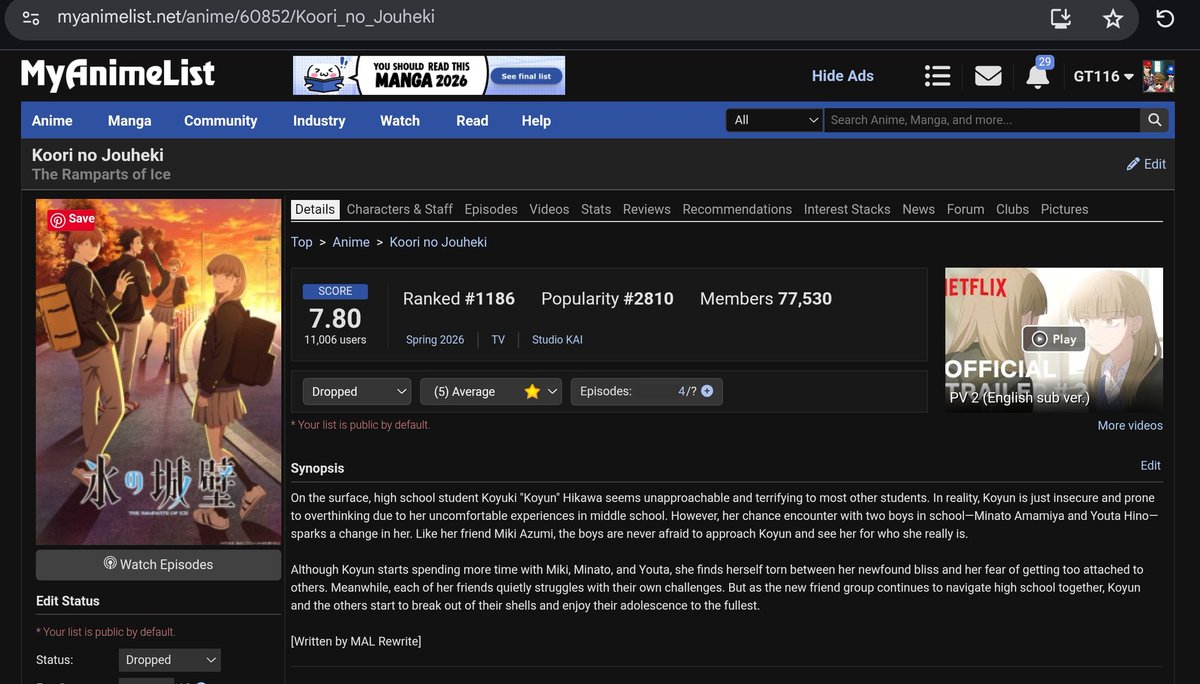
Task: Bookmark this page with the star icon
Action: pos(1113,18)
